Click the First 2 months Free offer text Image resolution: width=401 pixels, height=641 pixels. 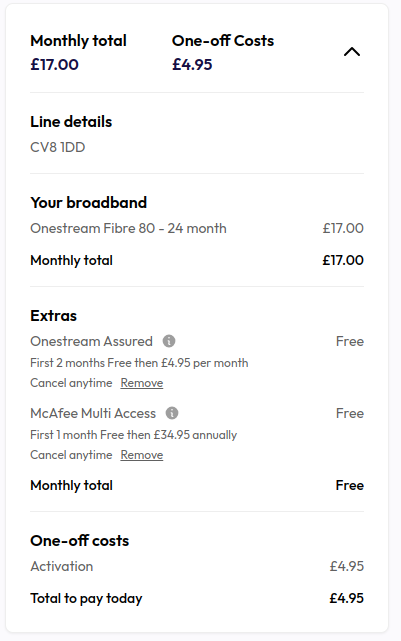point(139,363)
